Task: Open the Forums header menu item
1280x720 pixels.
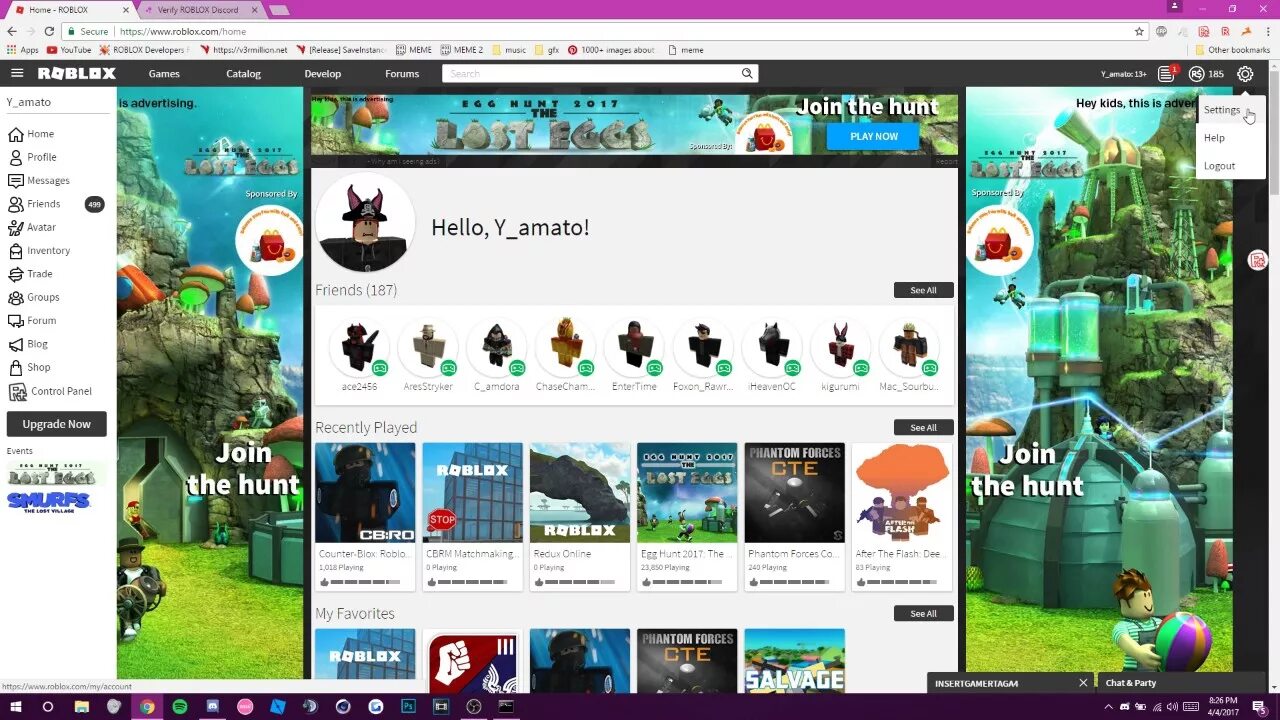Action: (402, 74)
